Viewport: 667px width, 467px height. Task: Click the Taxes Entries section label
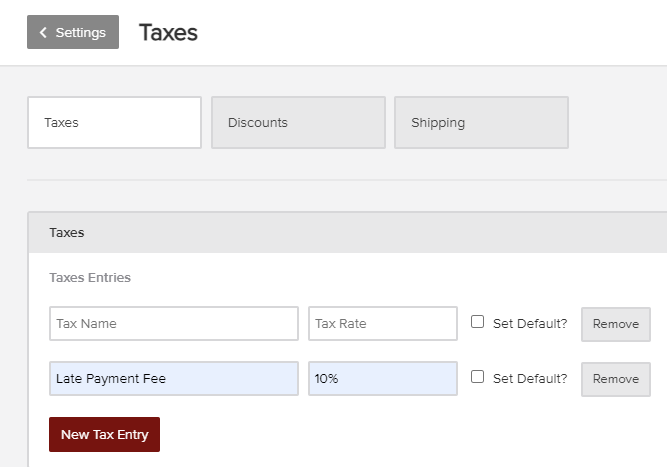[x=90, y=277]
